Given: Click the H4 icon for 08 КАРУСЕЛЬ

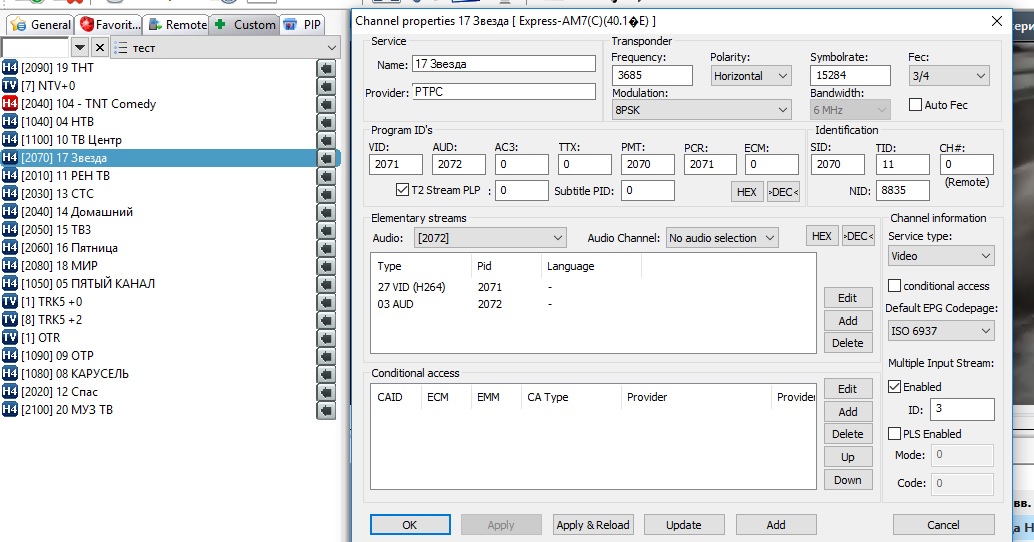Looking at the screenshot, I should pos(10,374).
